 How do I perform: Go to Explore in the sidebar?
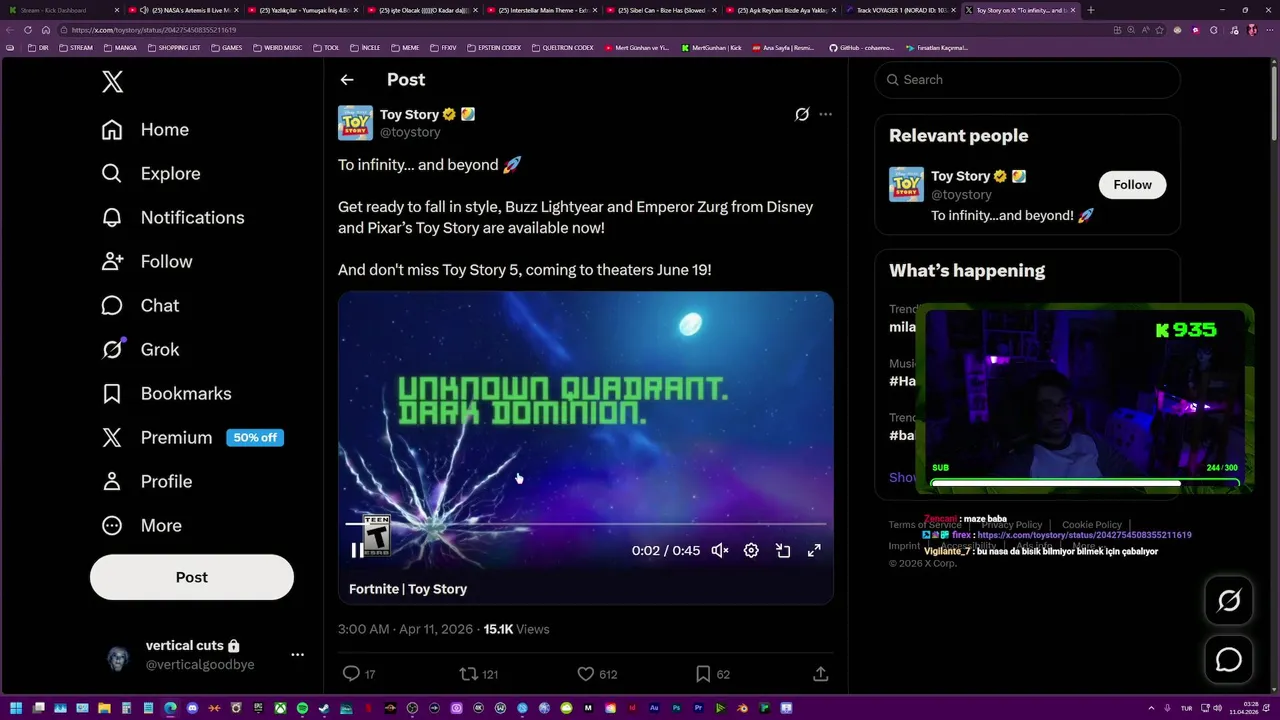click(151, 174)
